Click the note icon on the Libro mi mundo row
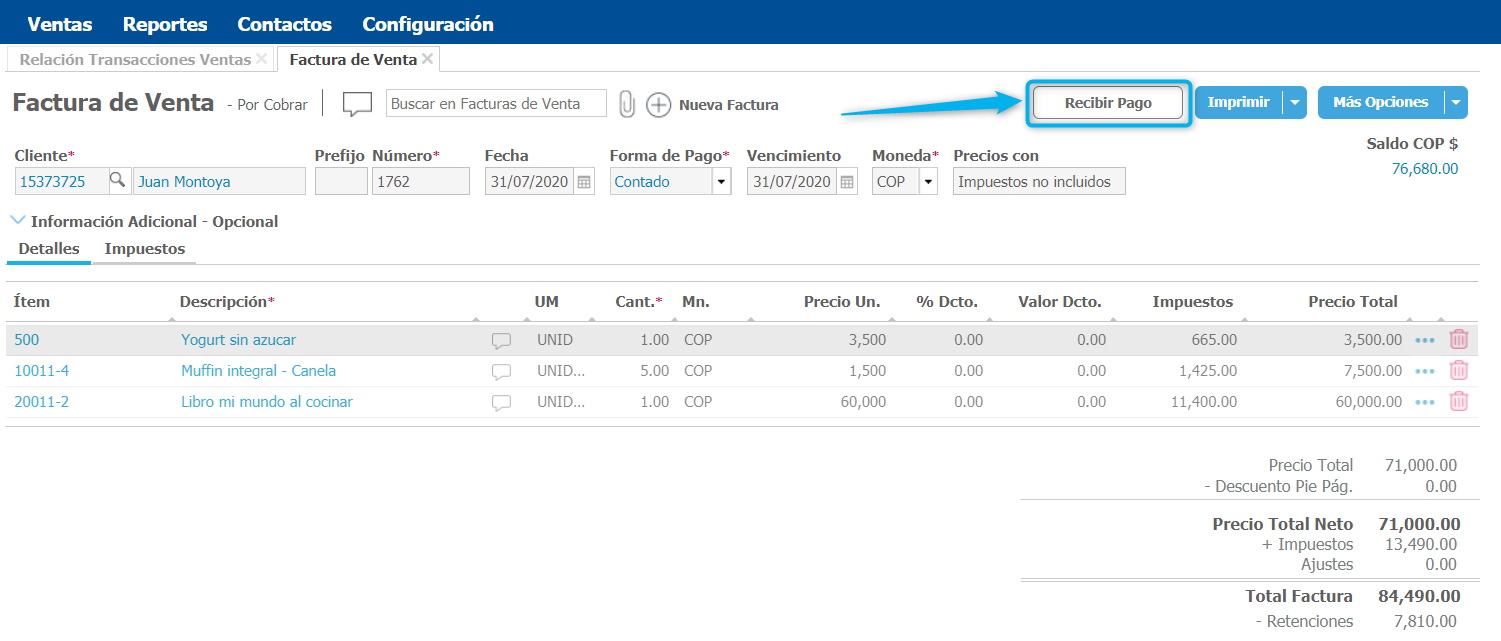Viewport: 1501px width, 641px height. 501,402
